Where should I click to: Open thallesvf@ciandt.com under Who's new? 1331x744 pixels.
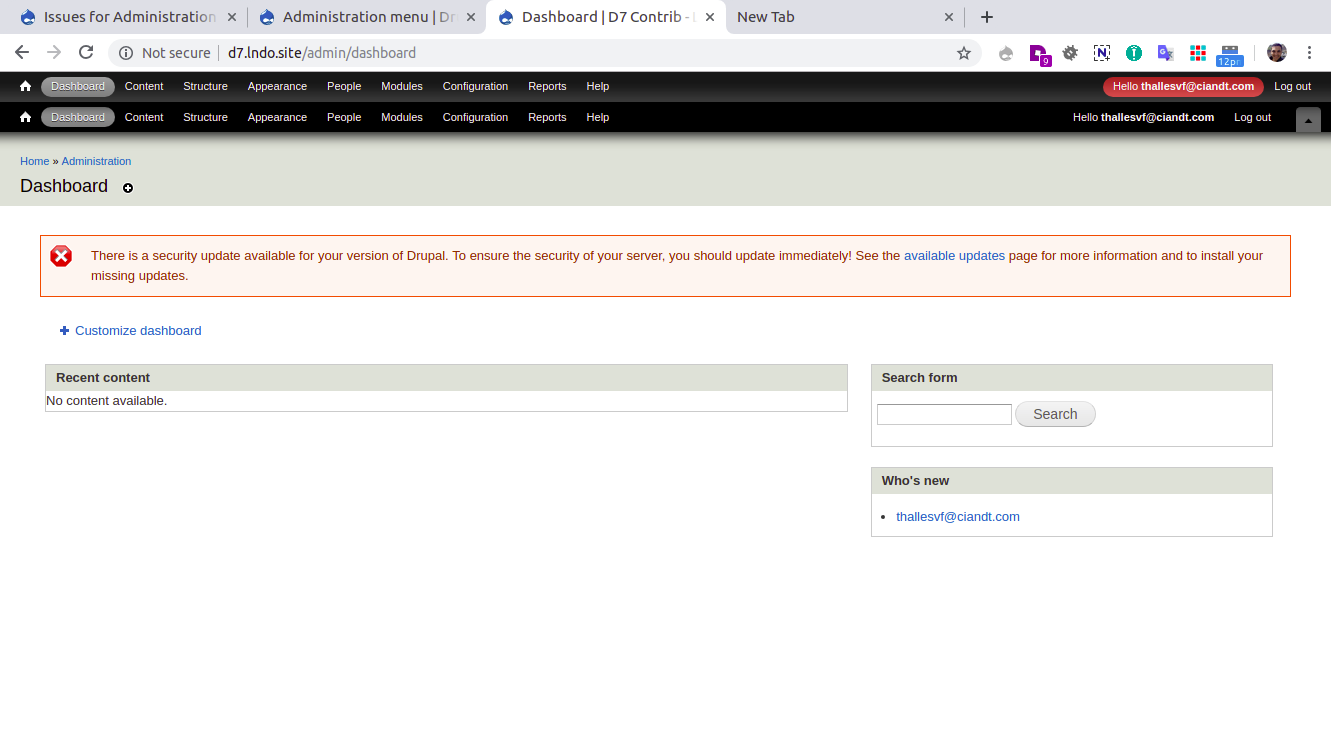[957, 517]
